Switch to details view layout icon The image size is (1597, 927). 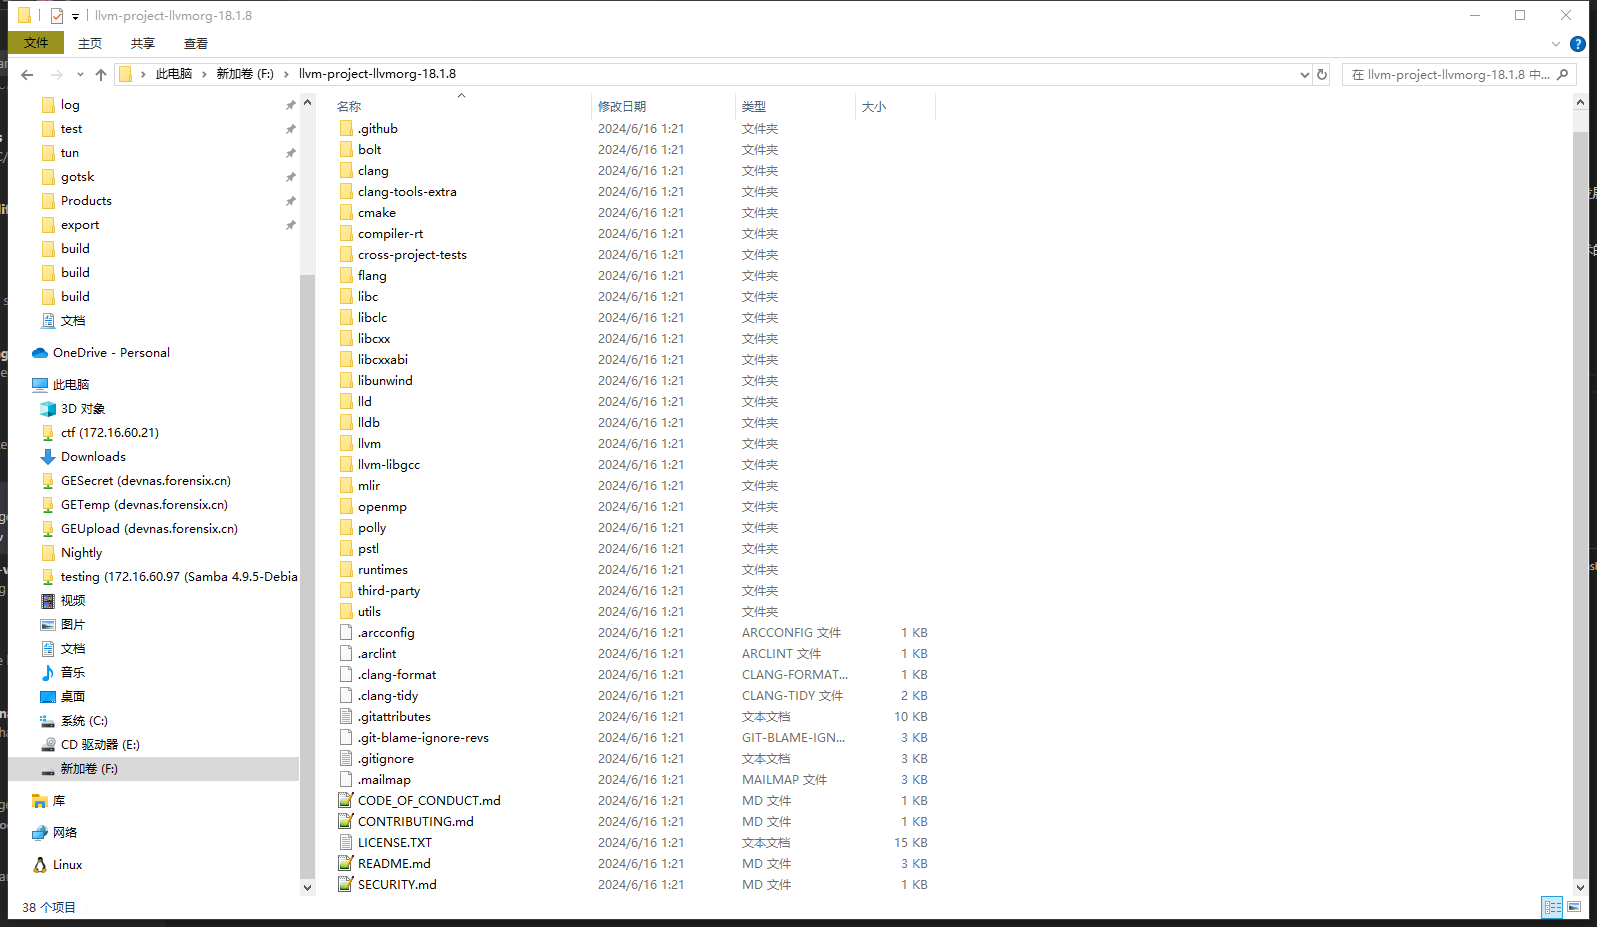point(1552,907)
